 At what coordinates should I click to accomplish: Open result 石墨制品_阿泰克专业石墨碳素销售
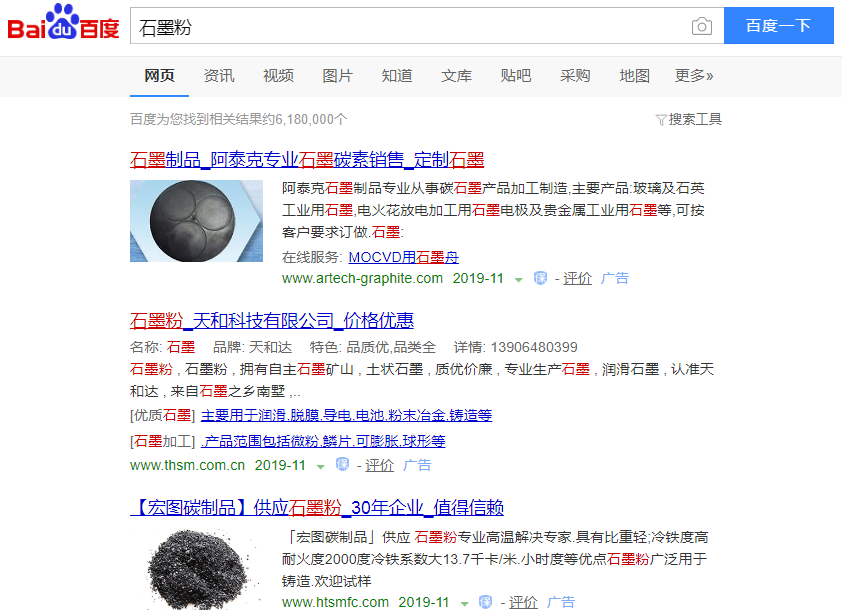307,160
